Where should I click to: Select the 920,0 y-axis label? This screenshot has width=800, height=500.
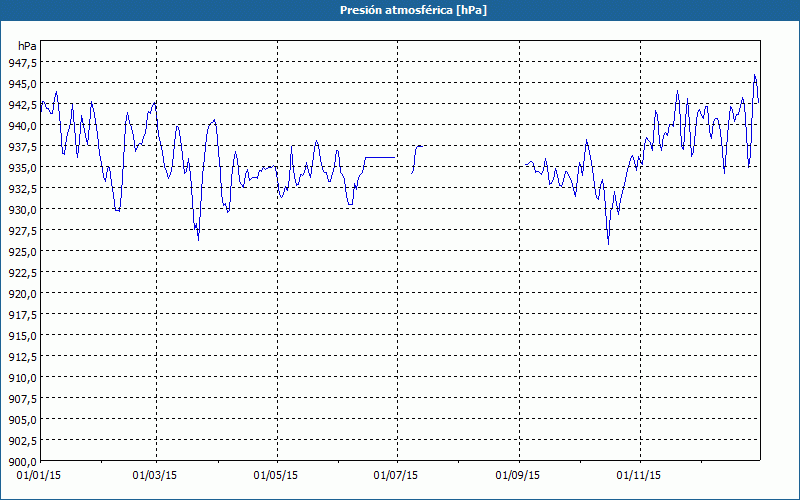pyautogui.click(x=22, y=293)
